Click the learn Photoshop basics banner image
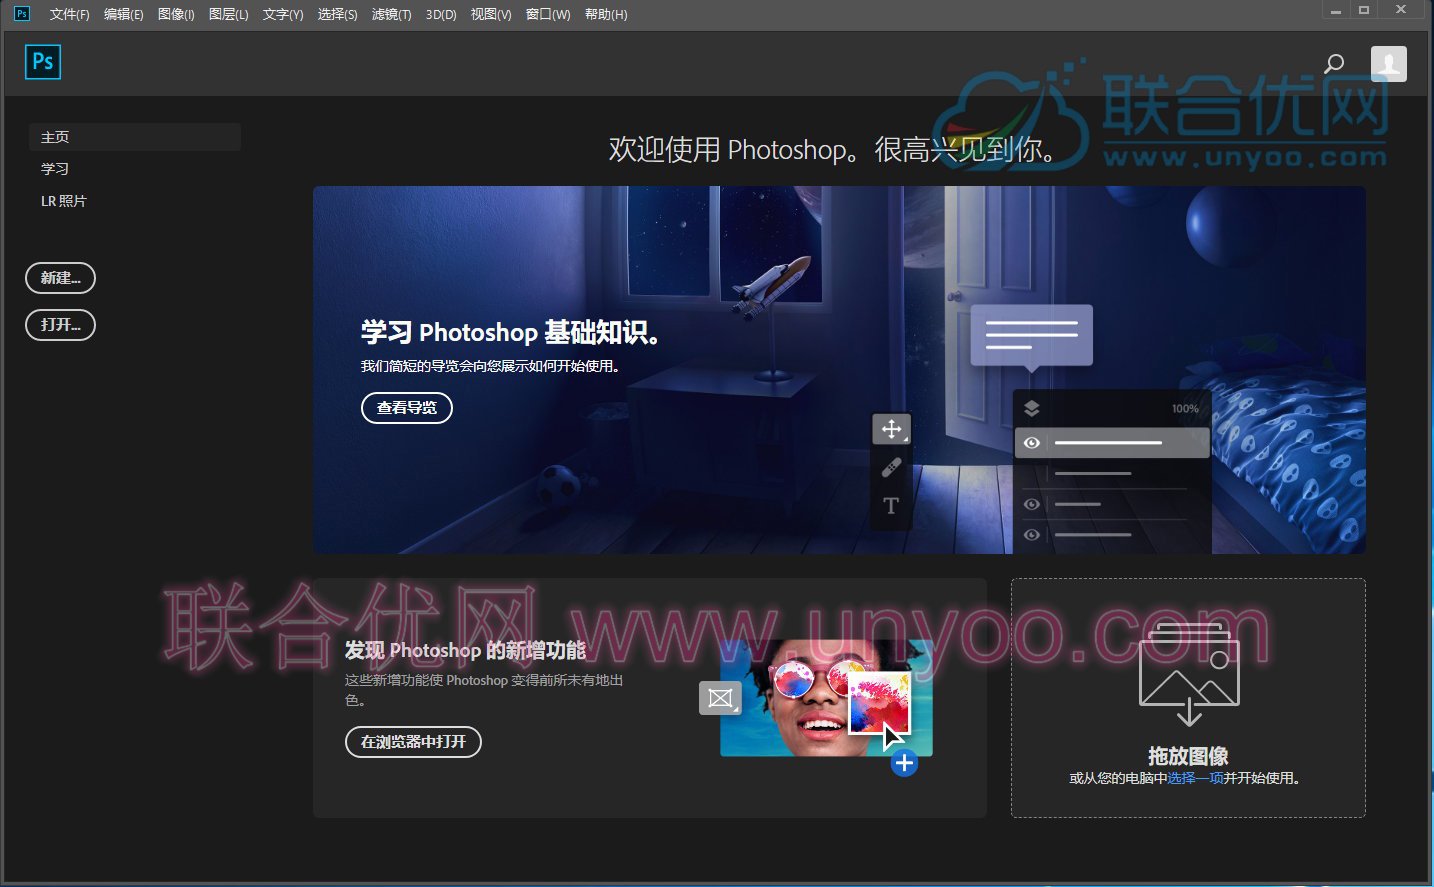 [839, 370]
